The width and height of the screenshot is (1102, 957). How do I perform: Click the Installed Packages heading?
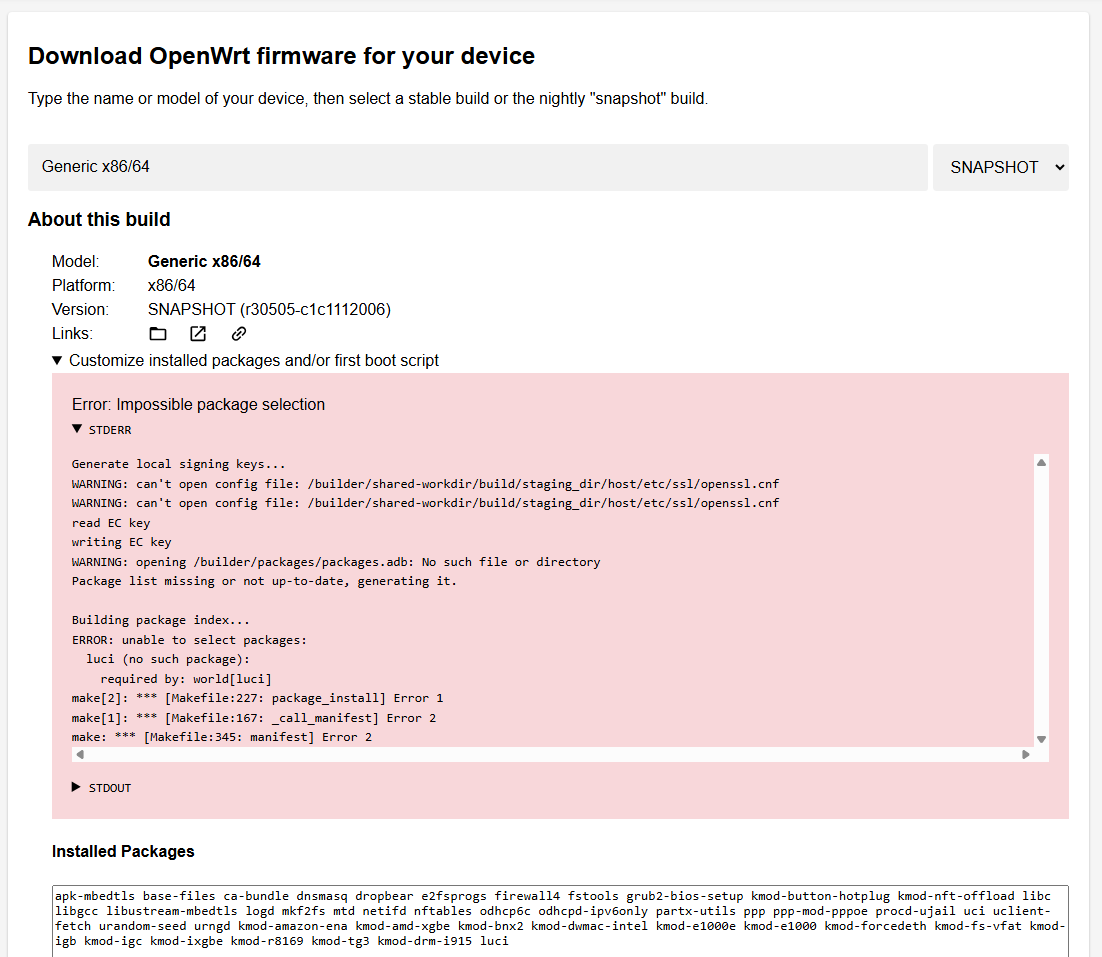click(123, 852)
